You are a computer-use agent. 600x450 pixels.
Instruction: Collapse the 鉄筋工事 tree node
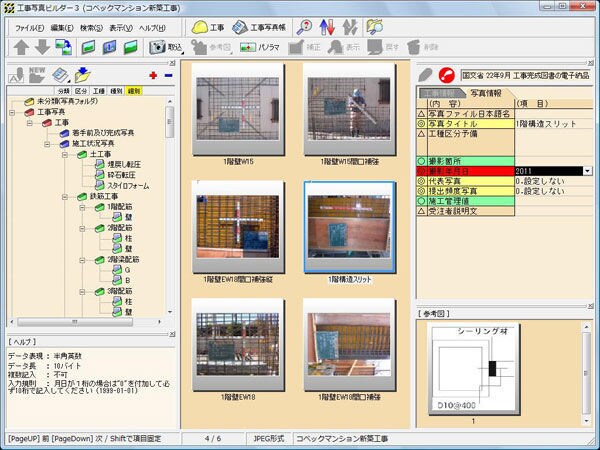pyautogui.click(x=65, y=197)
